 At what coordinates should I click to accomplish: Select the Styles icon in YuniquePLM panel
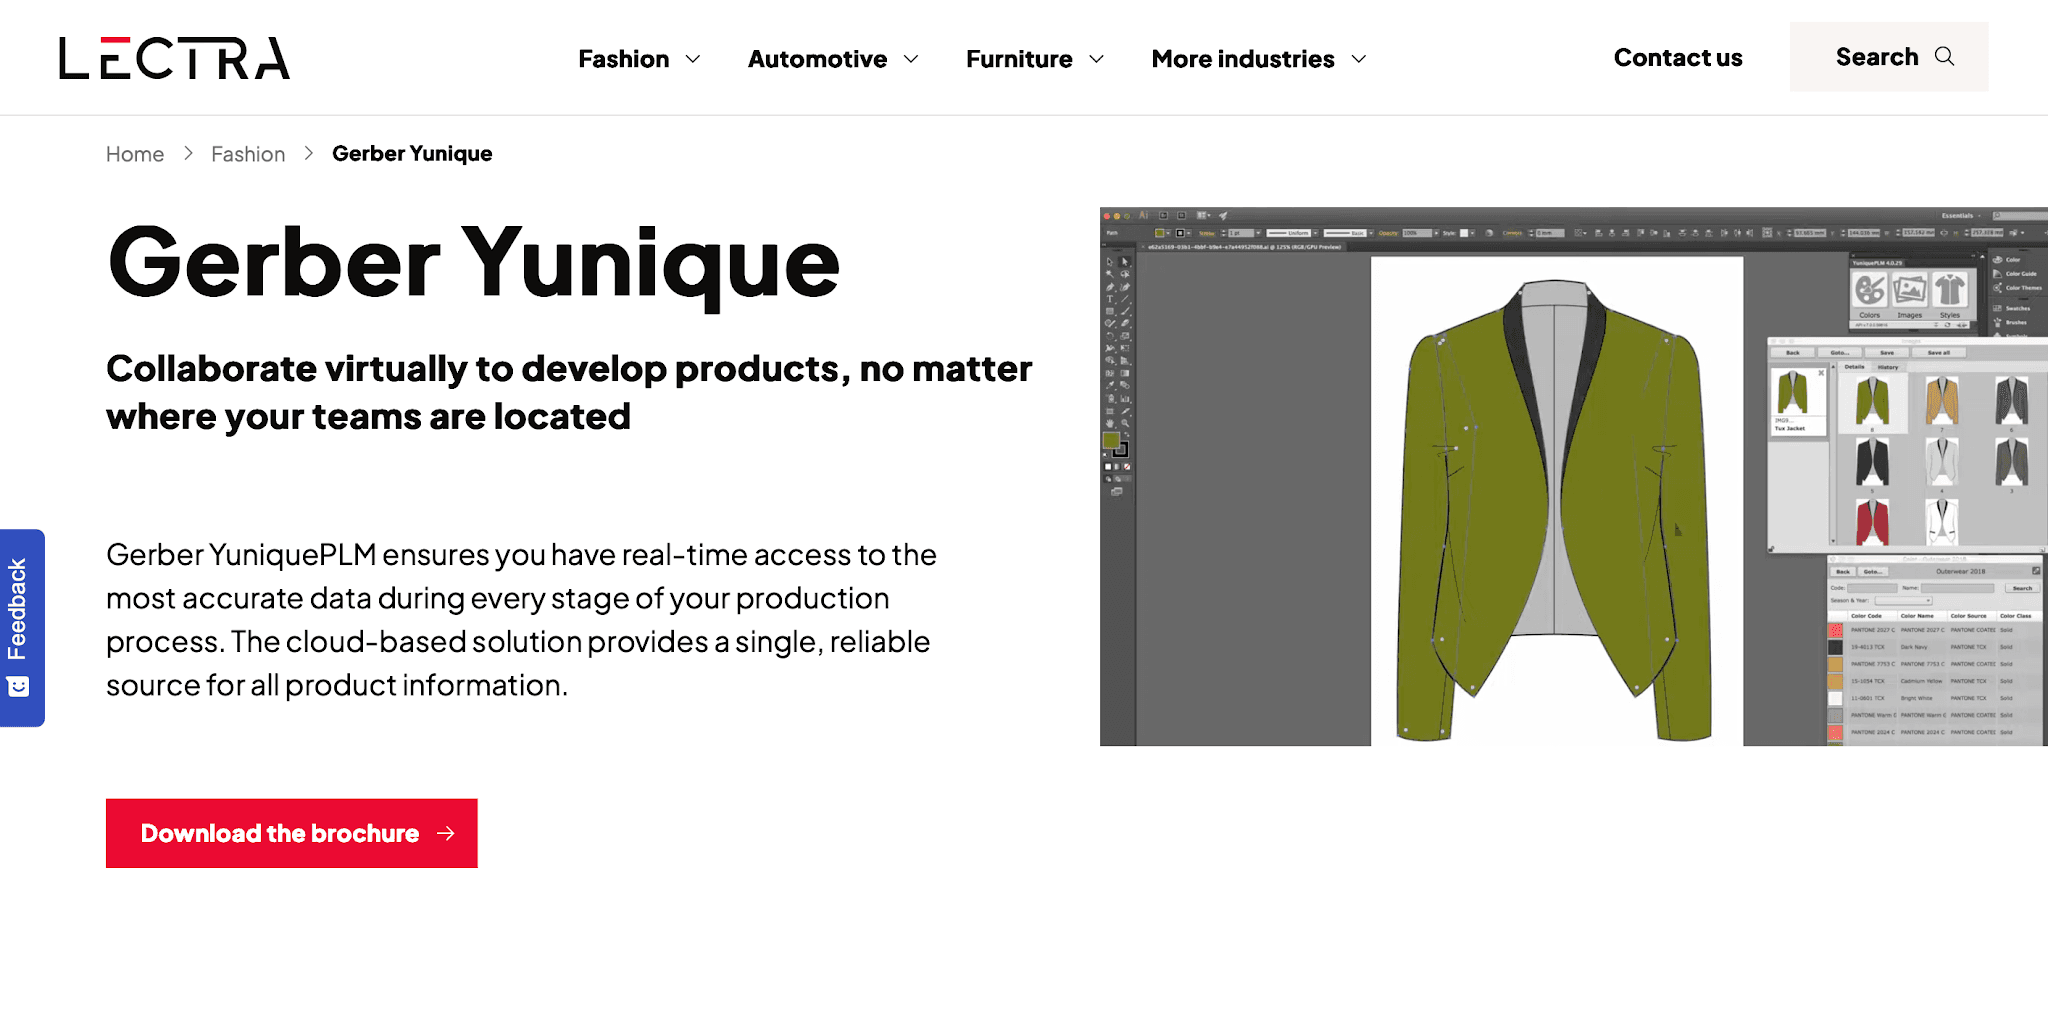(x=1949, y=291)
